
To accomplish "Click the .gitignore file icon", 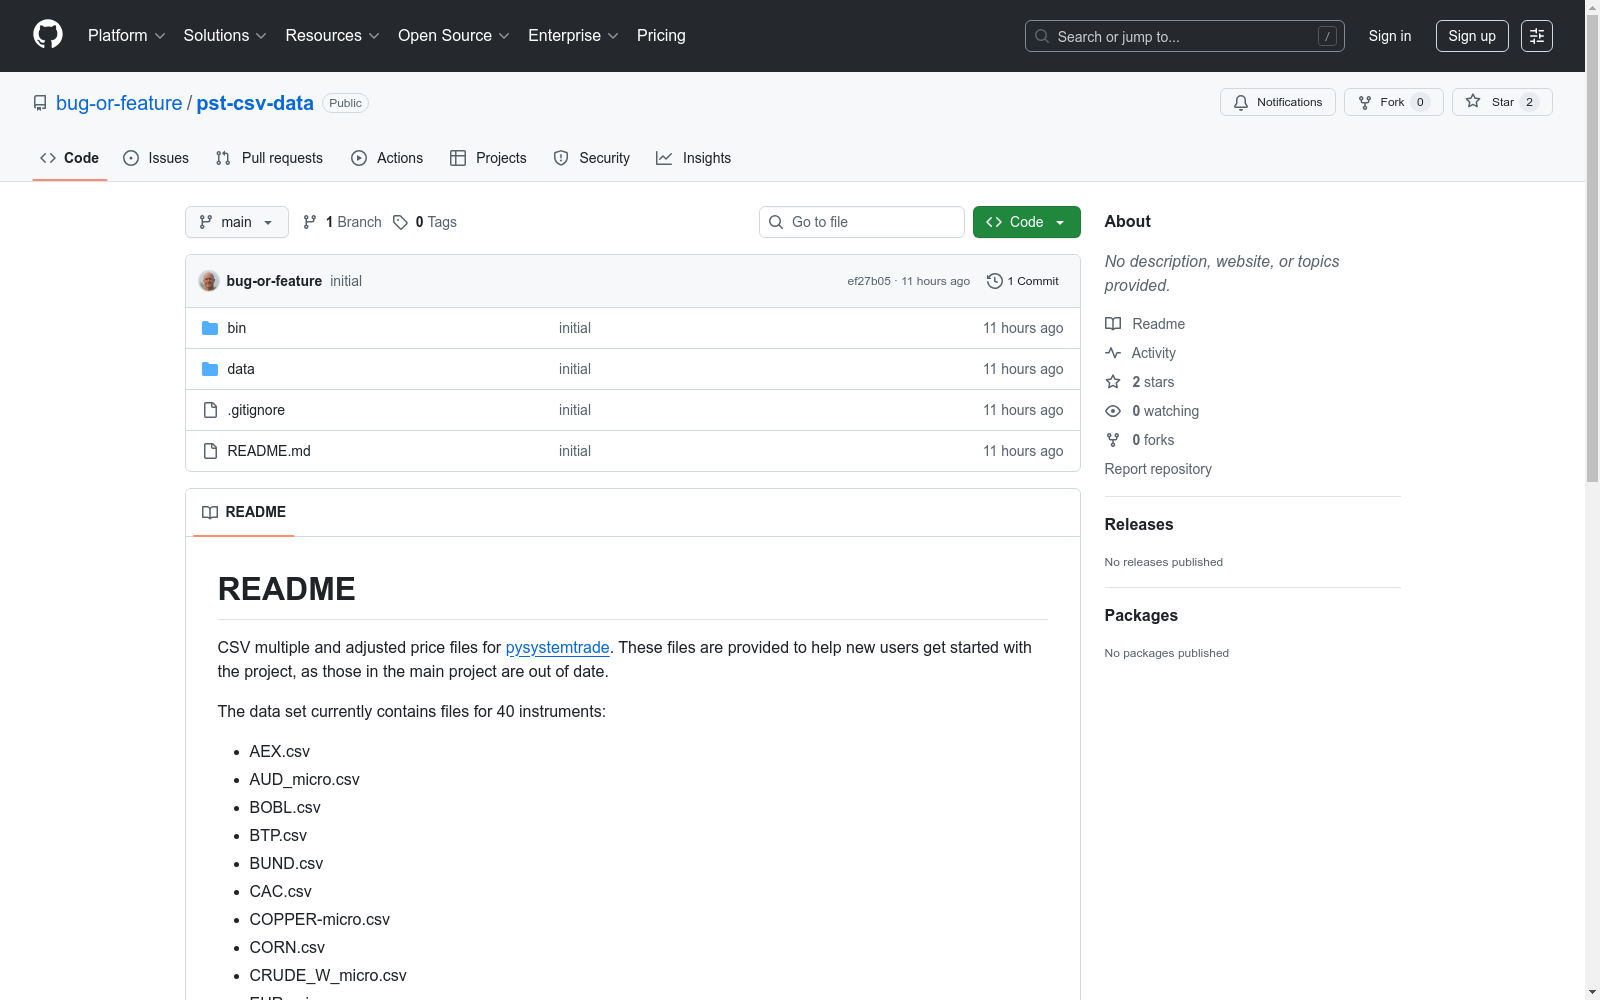I will click(x=210, y=410).
